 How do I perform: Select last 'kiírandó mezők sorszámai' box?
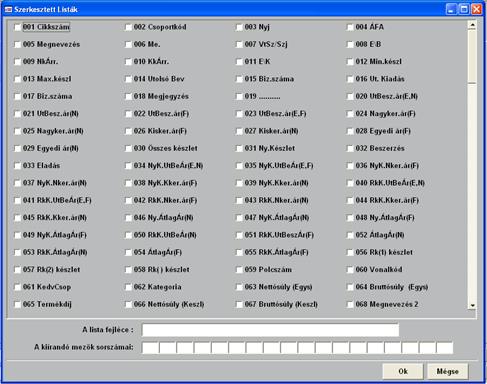click(x=445, y=348)
